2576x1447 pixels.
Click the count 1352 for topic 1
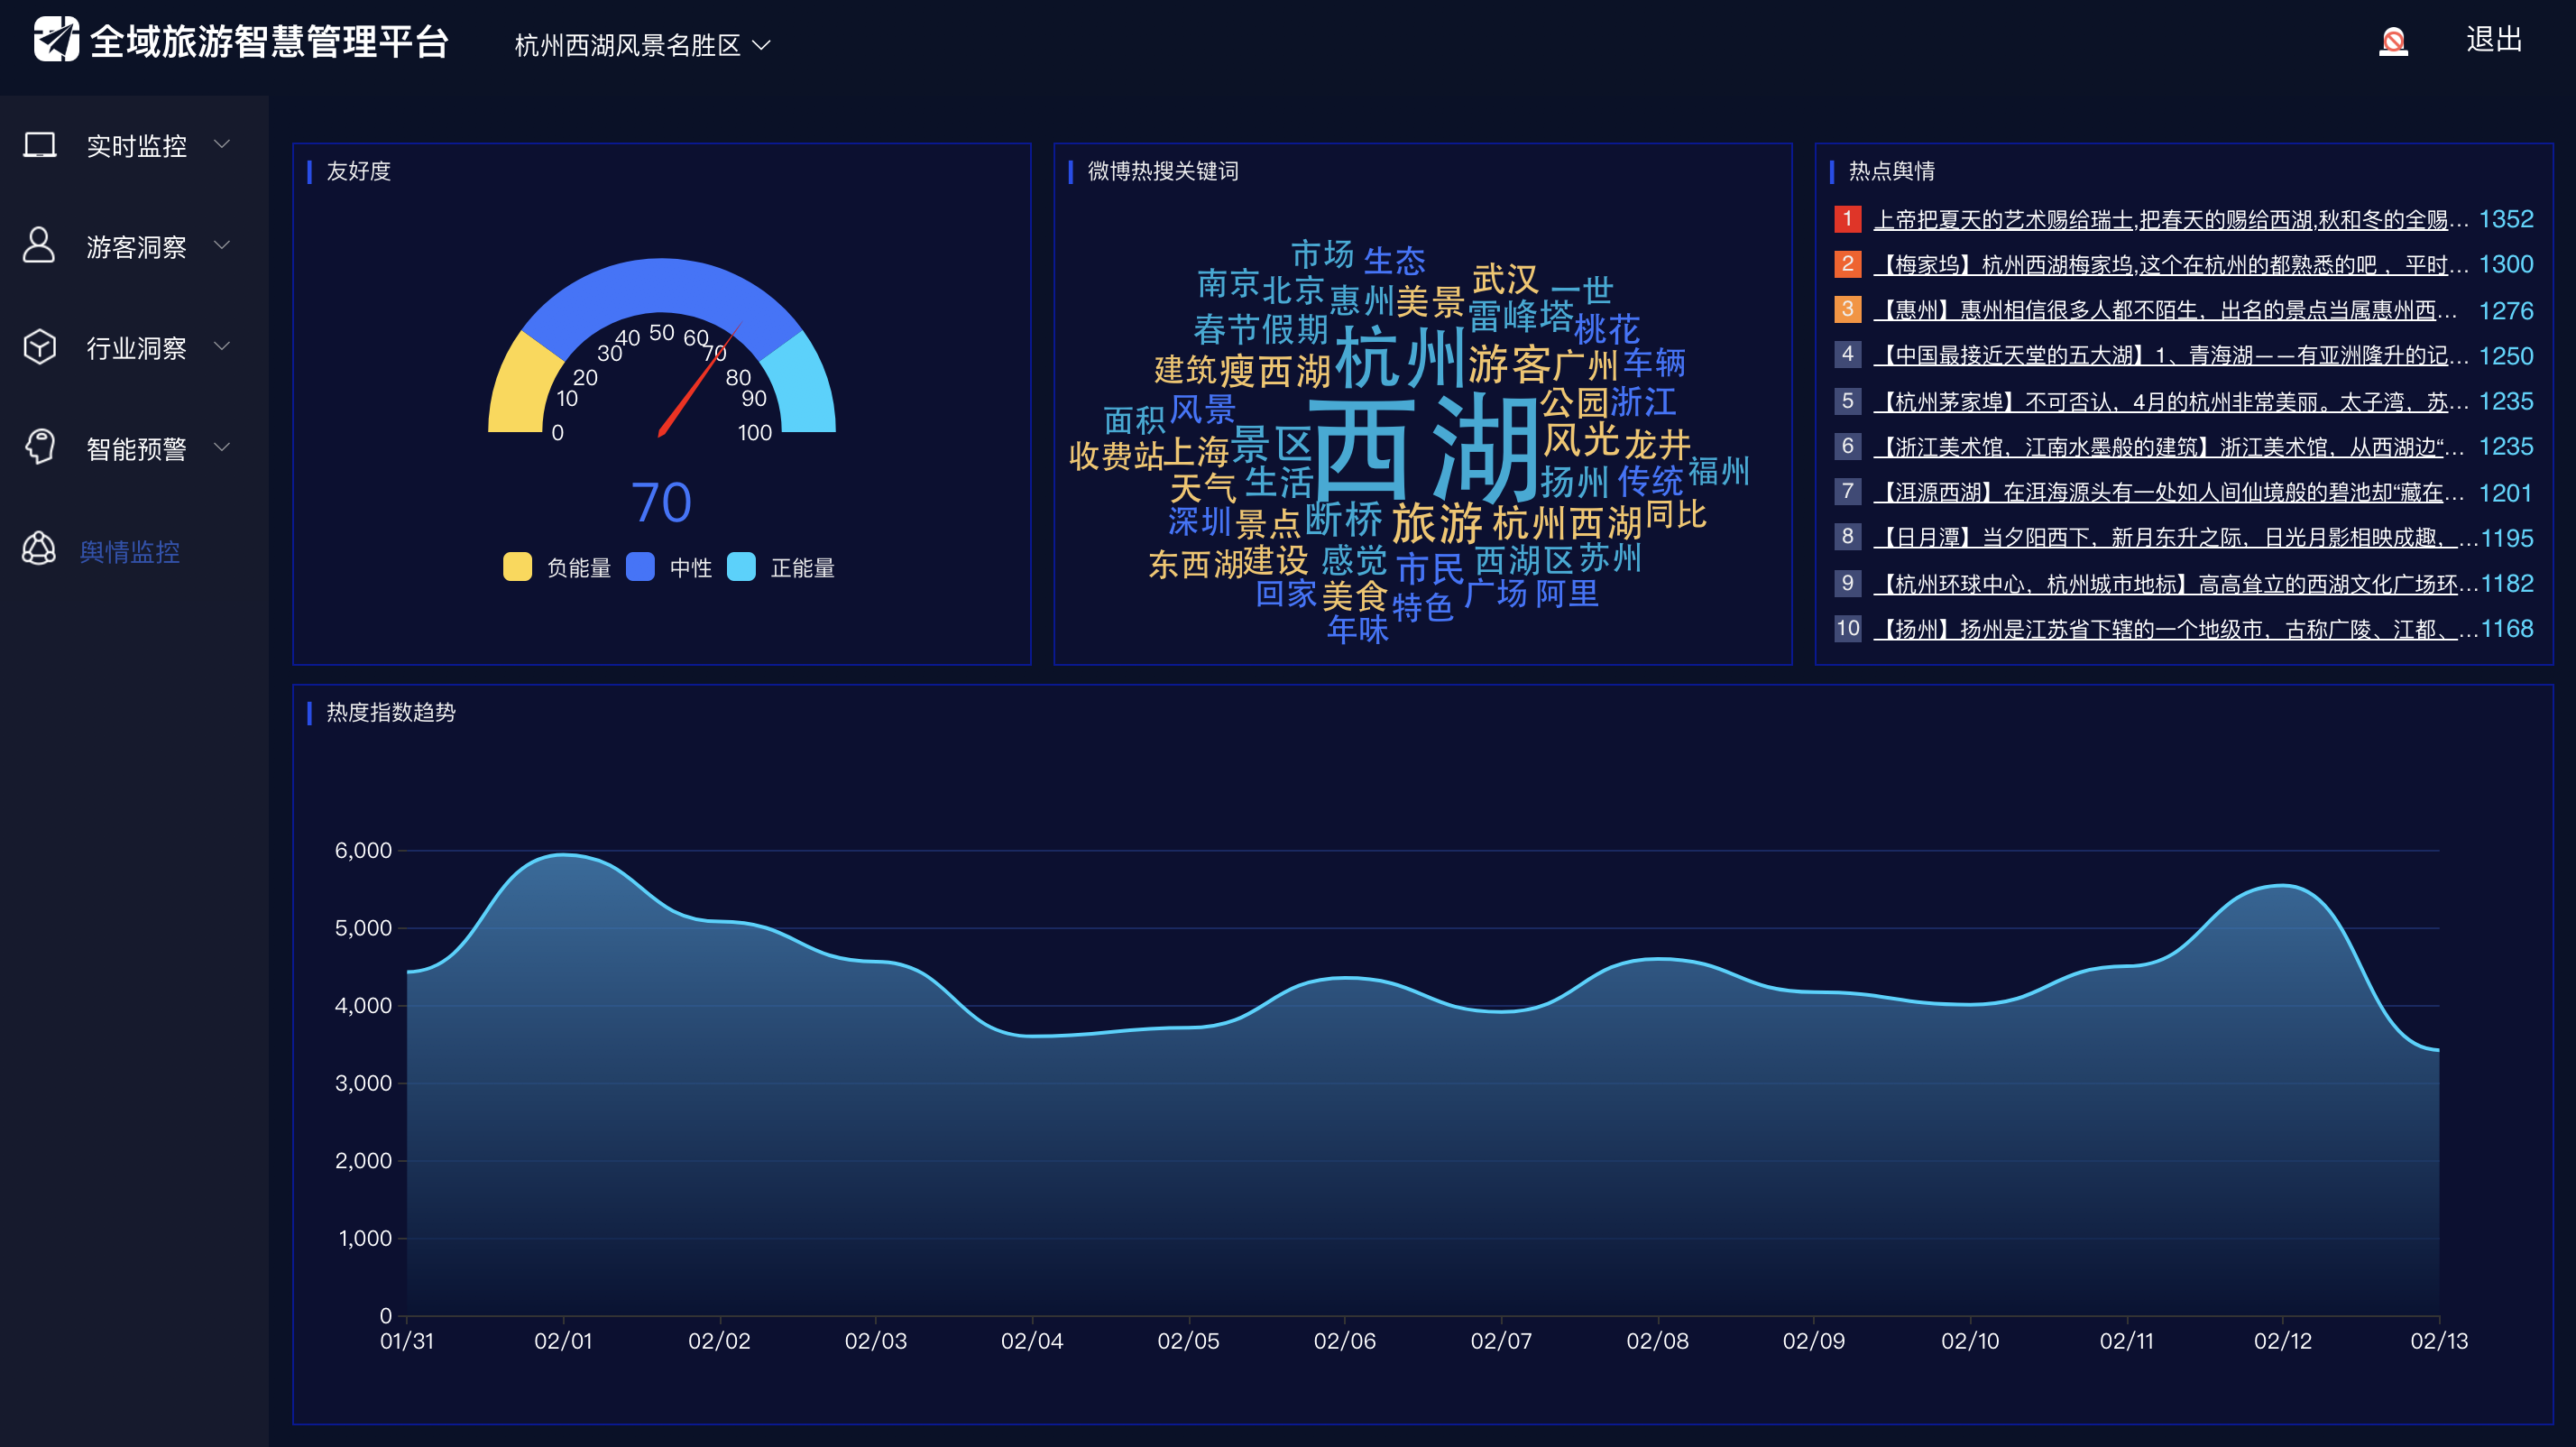(x=2506, y=219)
